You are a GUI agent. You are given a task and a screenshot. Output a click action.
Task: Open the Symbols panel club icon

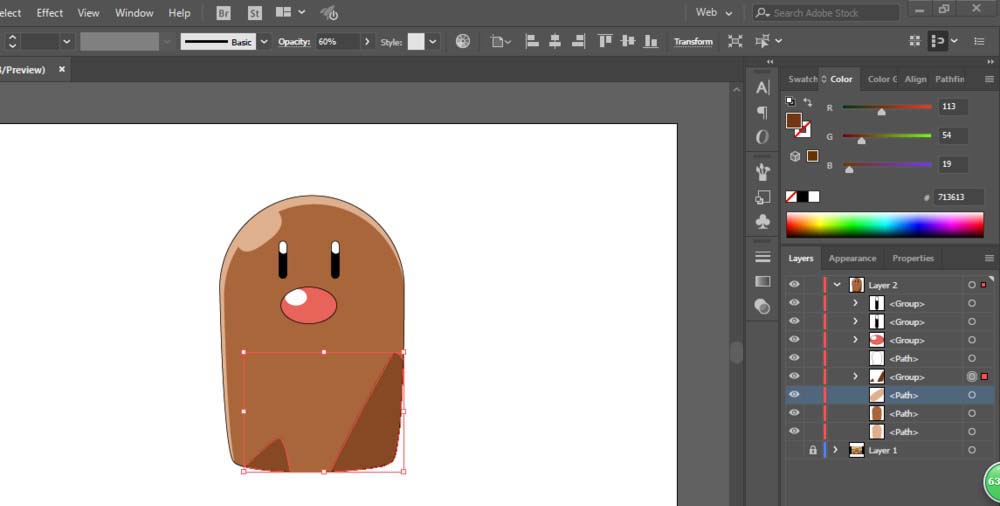click(x=762, y=221)
